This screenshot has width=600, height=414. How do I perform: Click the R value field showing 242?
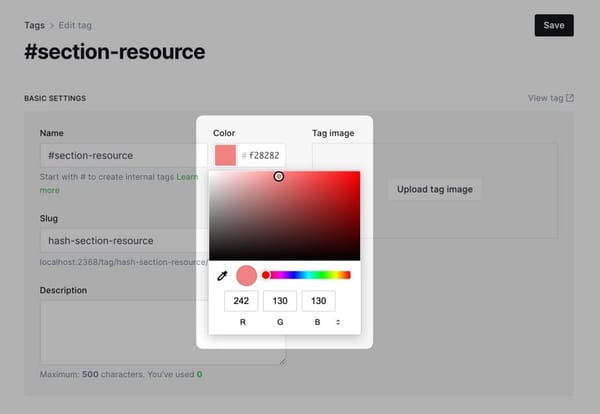coord(241,301)
